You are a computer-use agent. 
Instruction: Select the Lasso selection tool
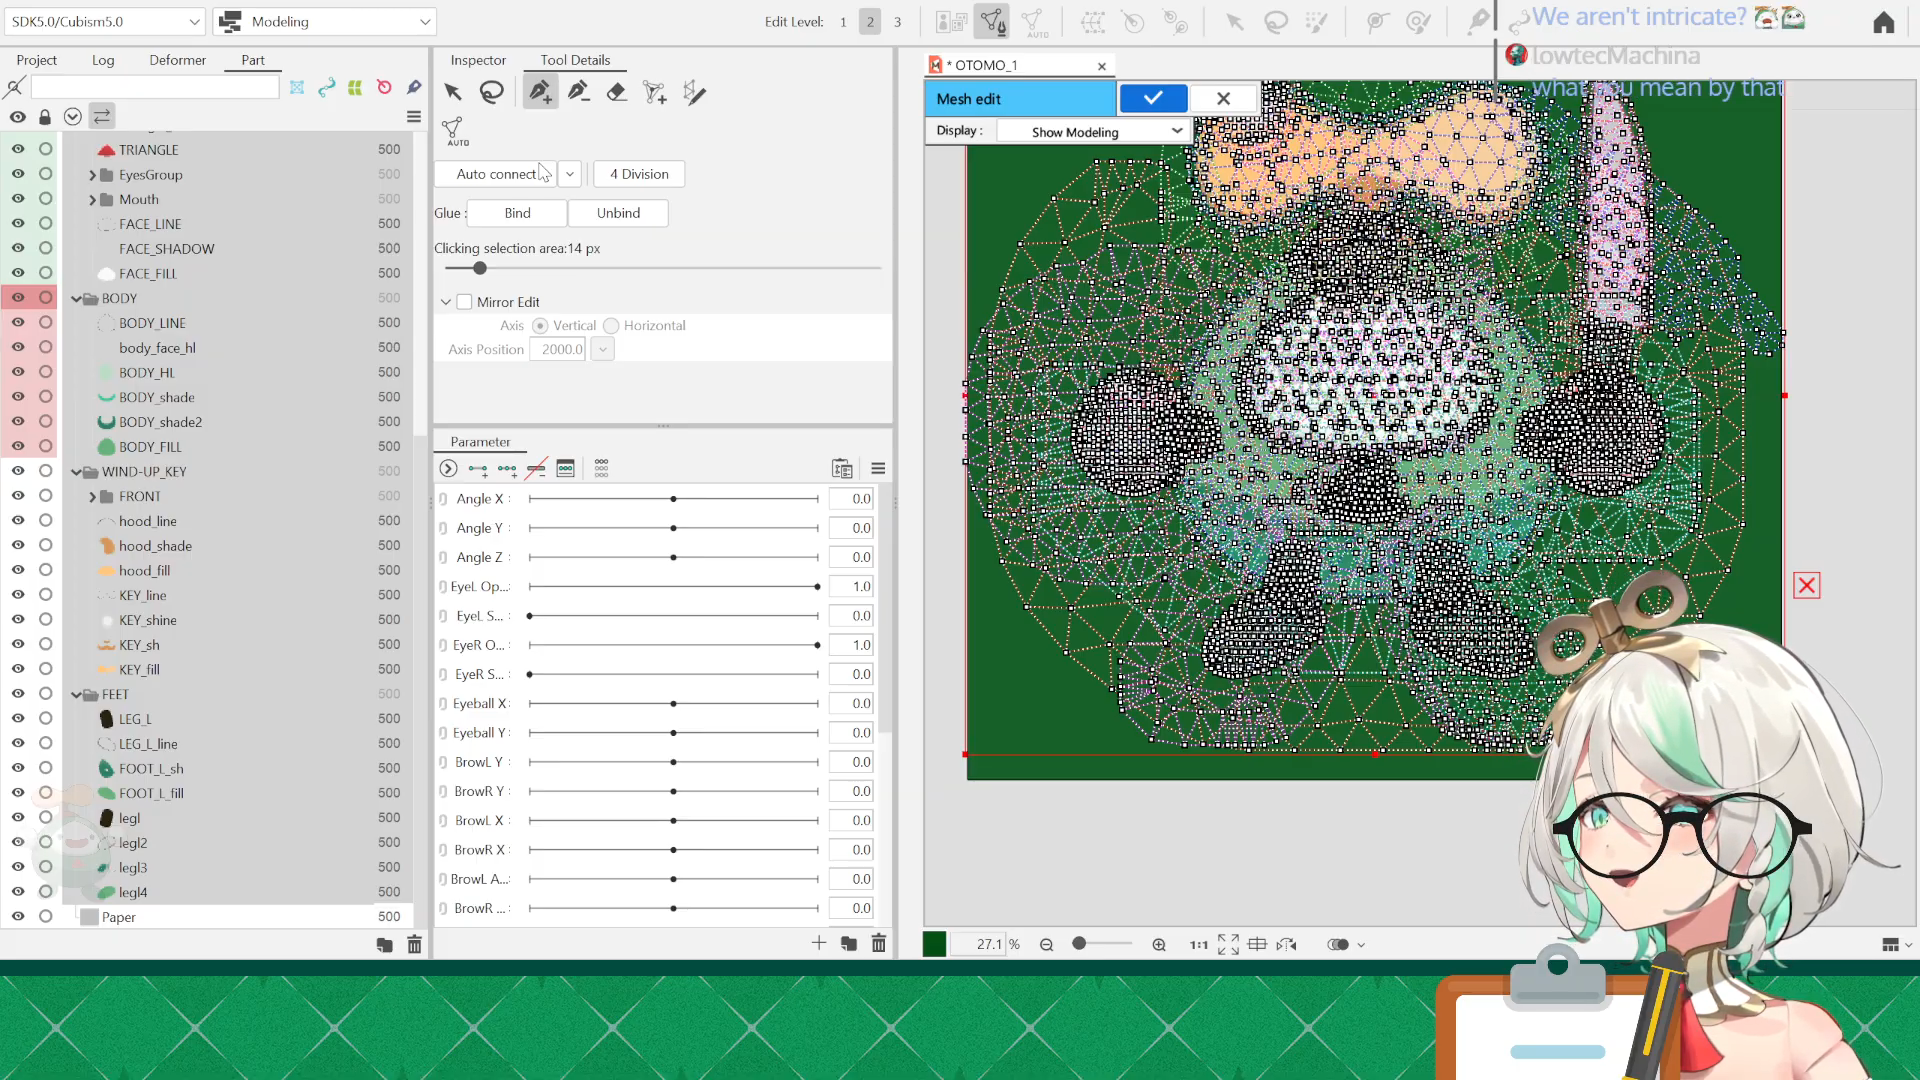click(x=491, y=92)
